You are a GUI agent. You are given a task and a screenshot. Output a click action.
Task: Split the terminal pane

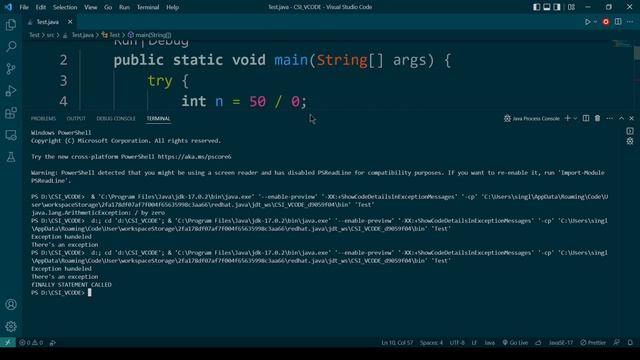click(586, 118)
